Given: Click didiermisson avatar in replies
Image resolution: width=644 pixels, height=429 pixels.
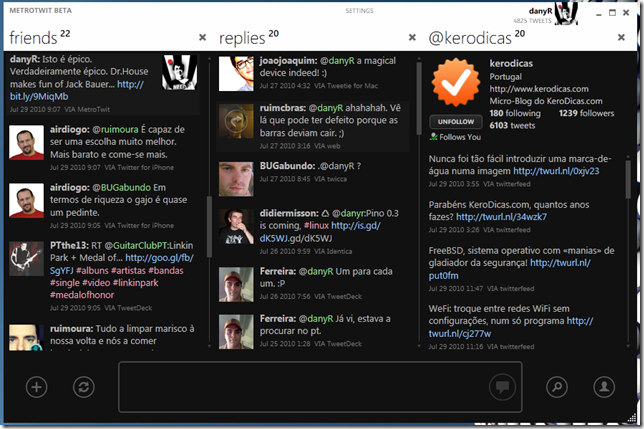Looking at the screenshot, I should click(x=236, y=227).
